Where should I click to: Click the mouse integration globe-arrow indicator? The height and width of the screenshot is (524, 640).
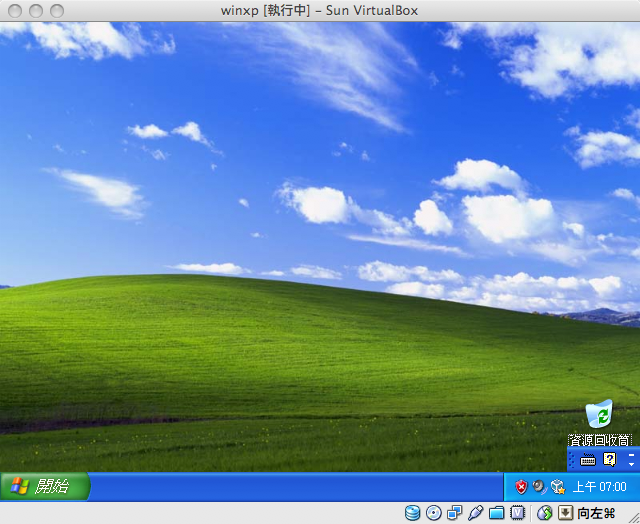click(x=544, y=513)
